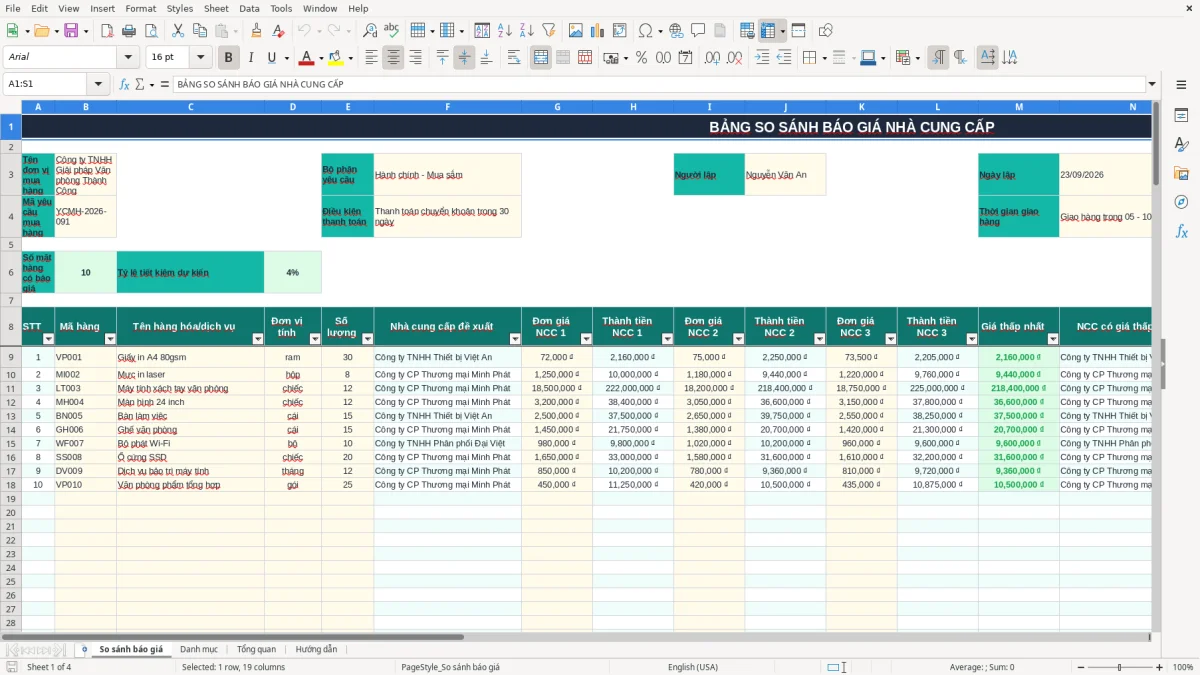The width and height of the screenshot is (1200, 675).
Task: Open the Sheet menu
Action: point(216,8)
